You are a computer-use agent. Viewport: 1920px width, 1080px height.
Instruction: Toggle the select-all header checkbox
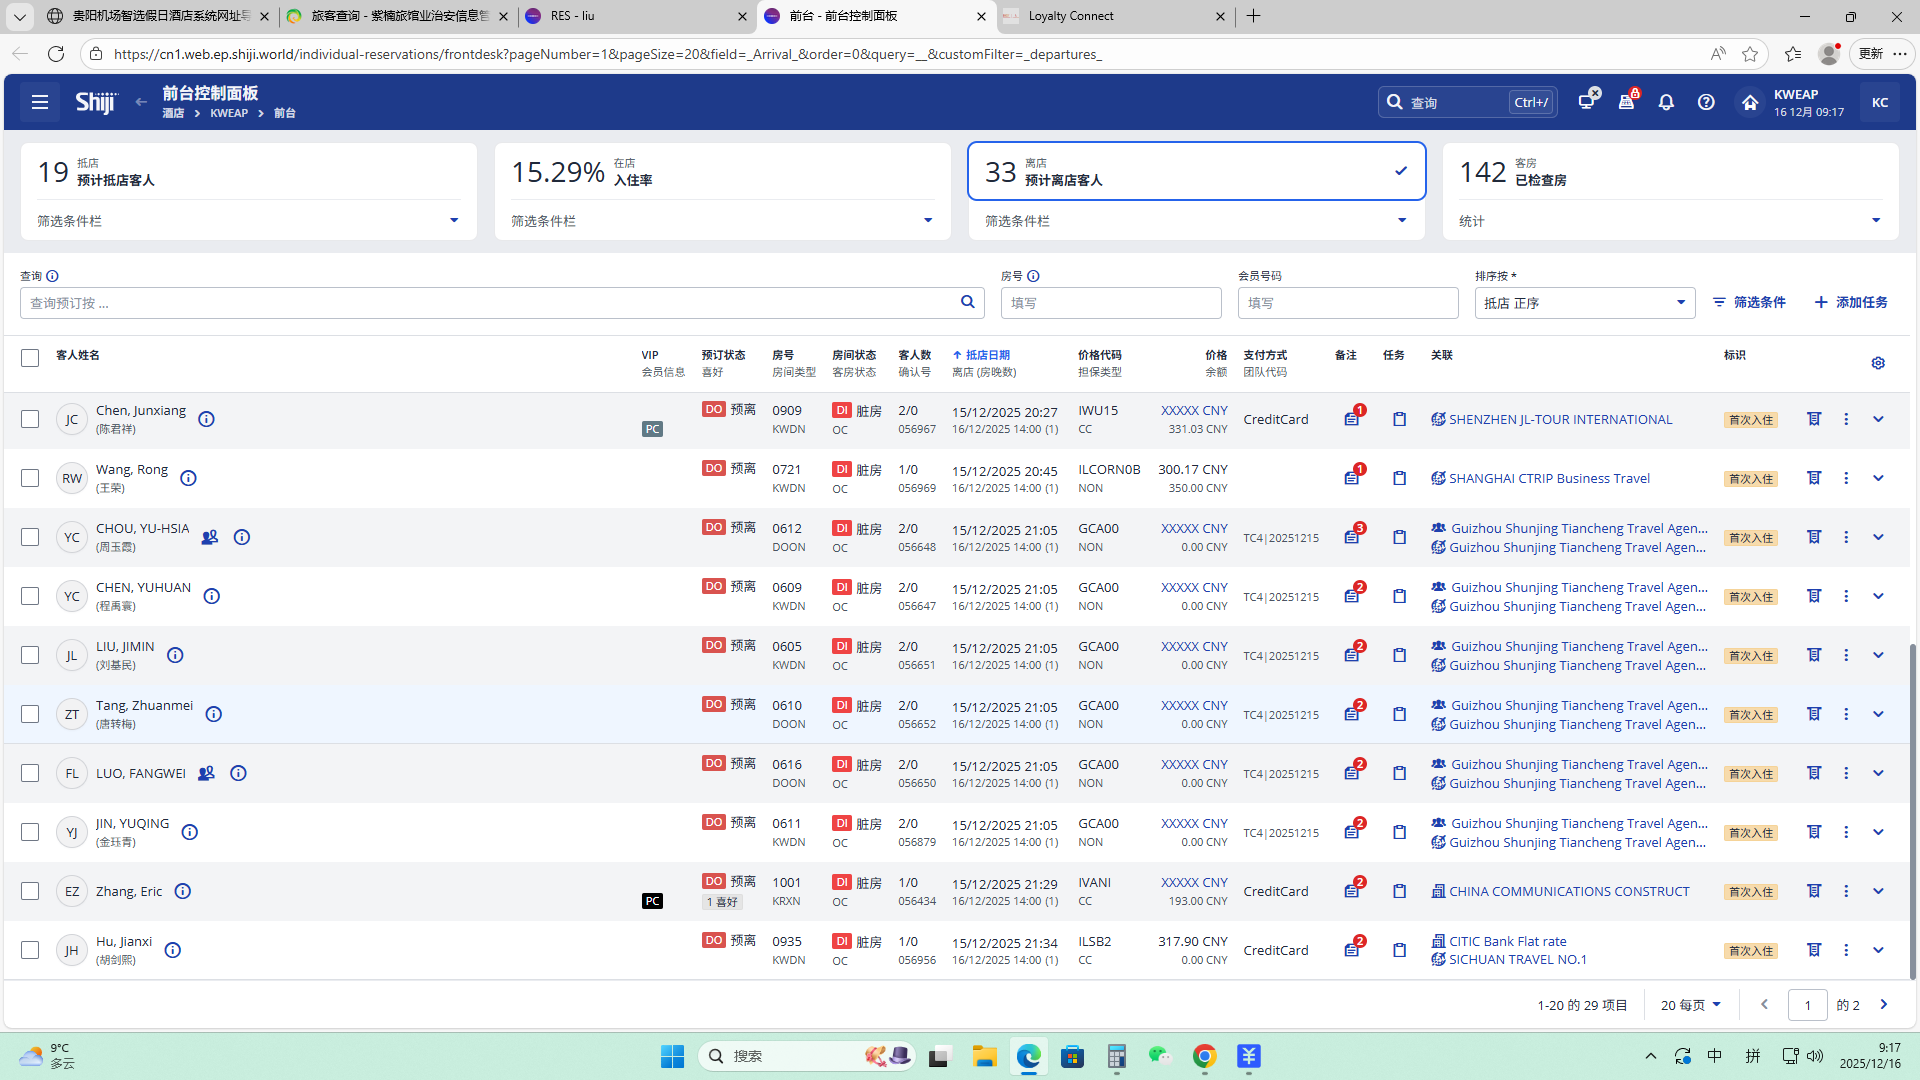[x=30, y=358]
